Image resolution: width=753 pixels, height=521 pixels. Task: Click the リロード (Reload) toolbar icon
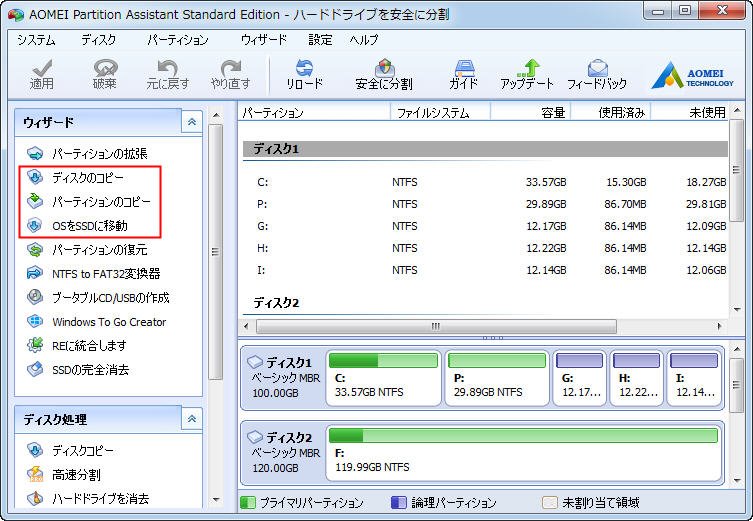click(x=304, y=74)
